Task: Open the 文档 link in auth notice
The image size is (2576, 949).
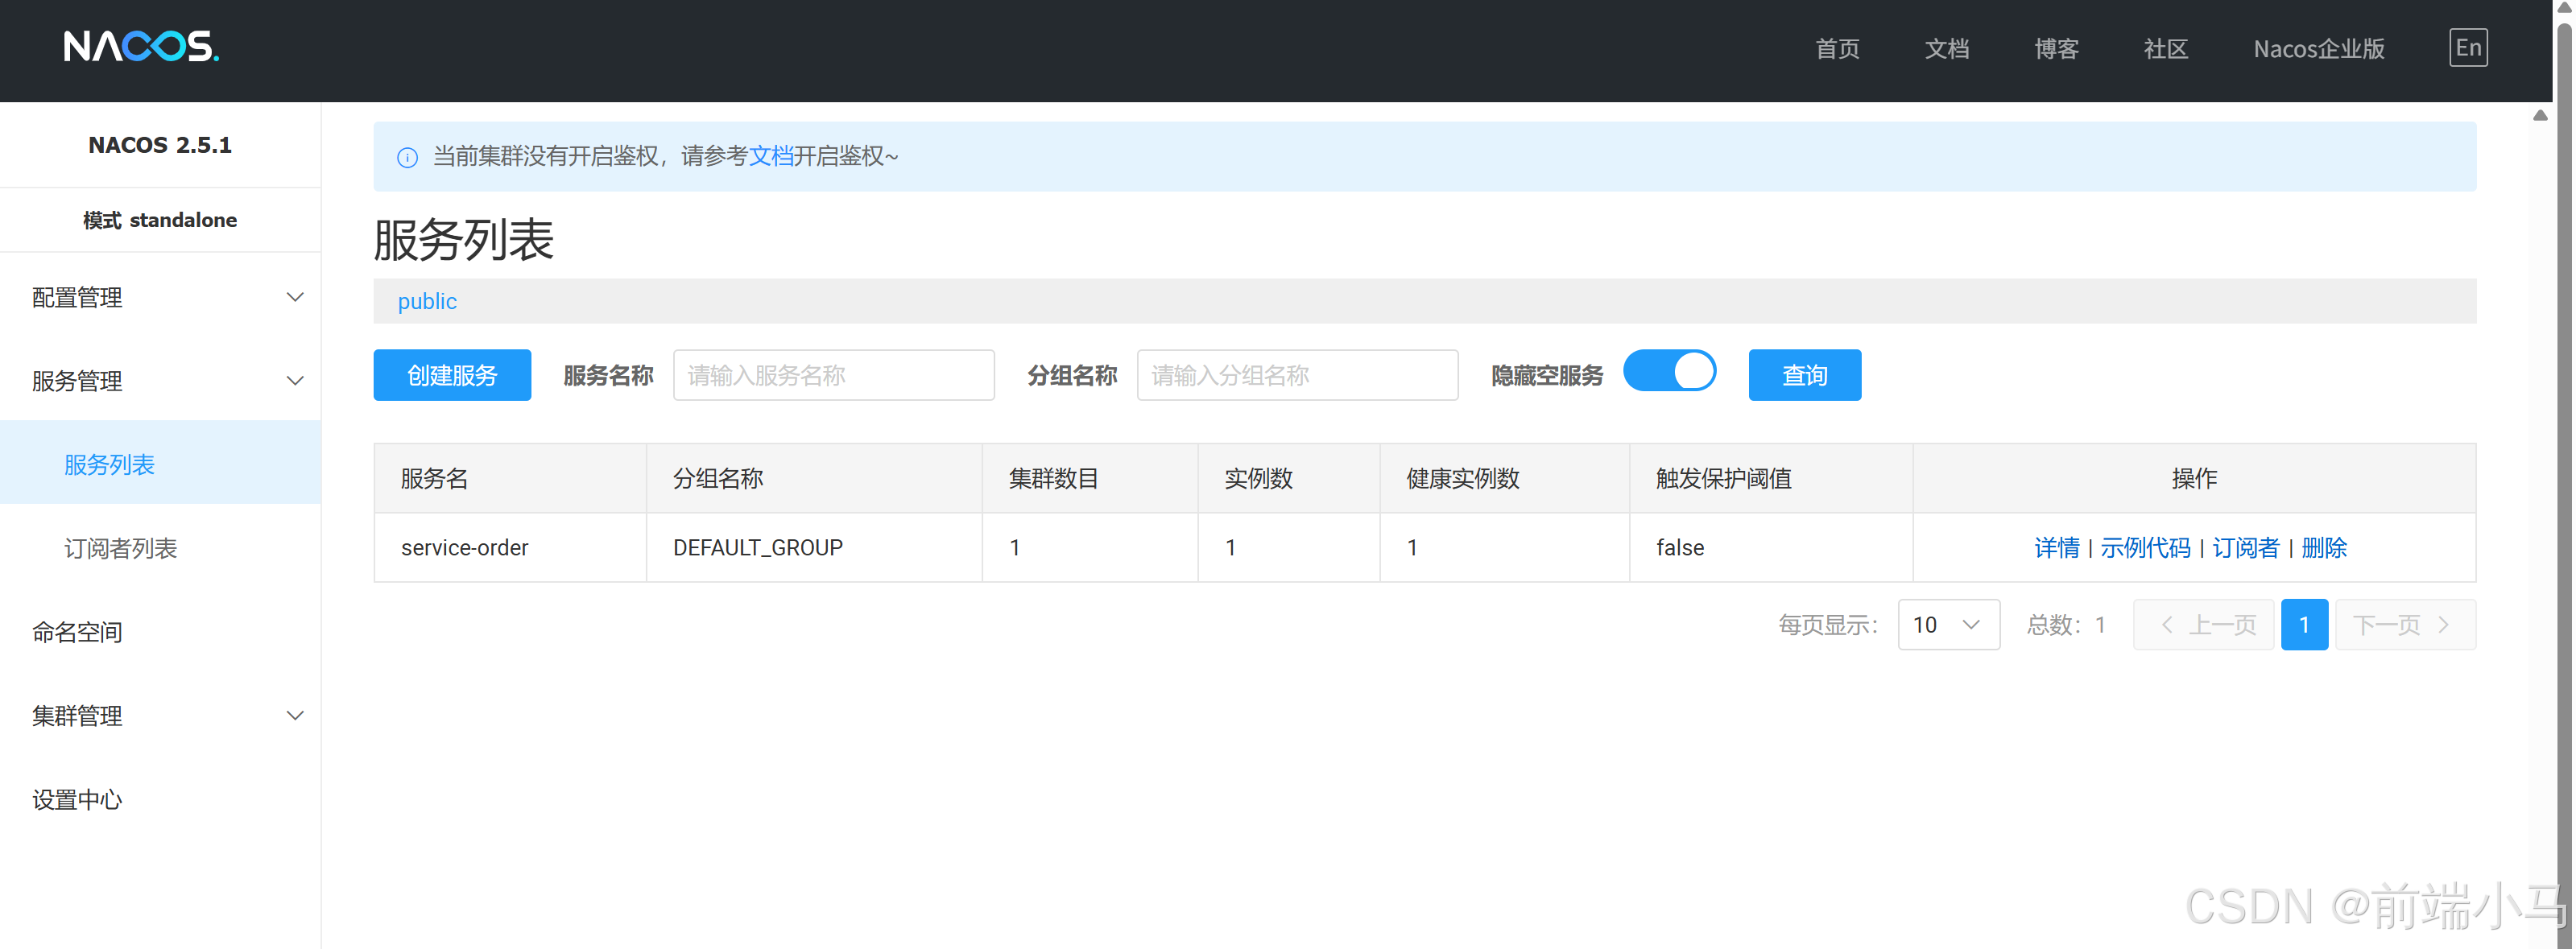Action: 771,156
